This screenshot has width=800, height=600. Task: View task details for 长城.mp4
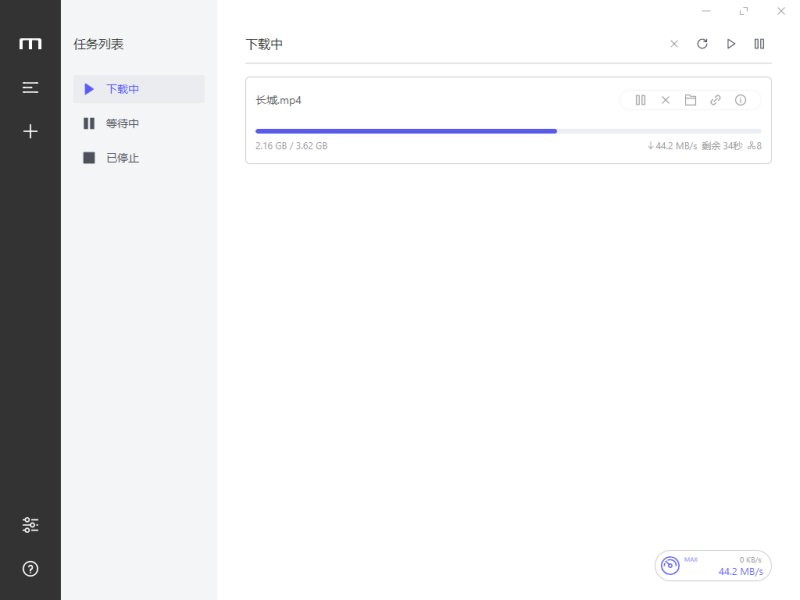coord(740,100)
